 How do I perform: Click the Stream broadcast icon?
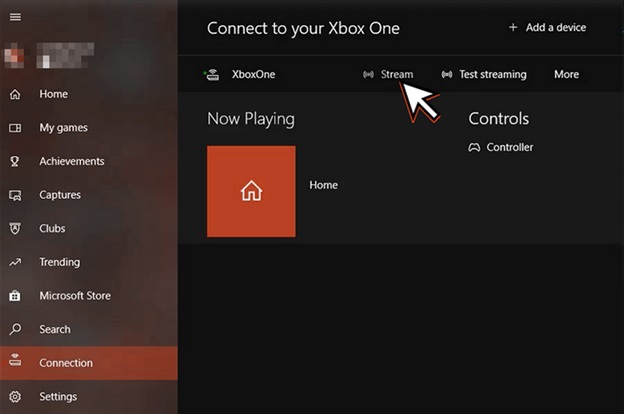(369, 74)
